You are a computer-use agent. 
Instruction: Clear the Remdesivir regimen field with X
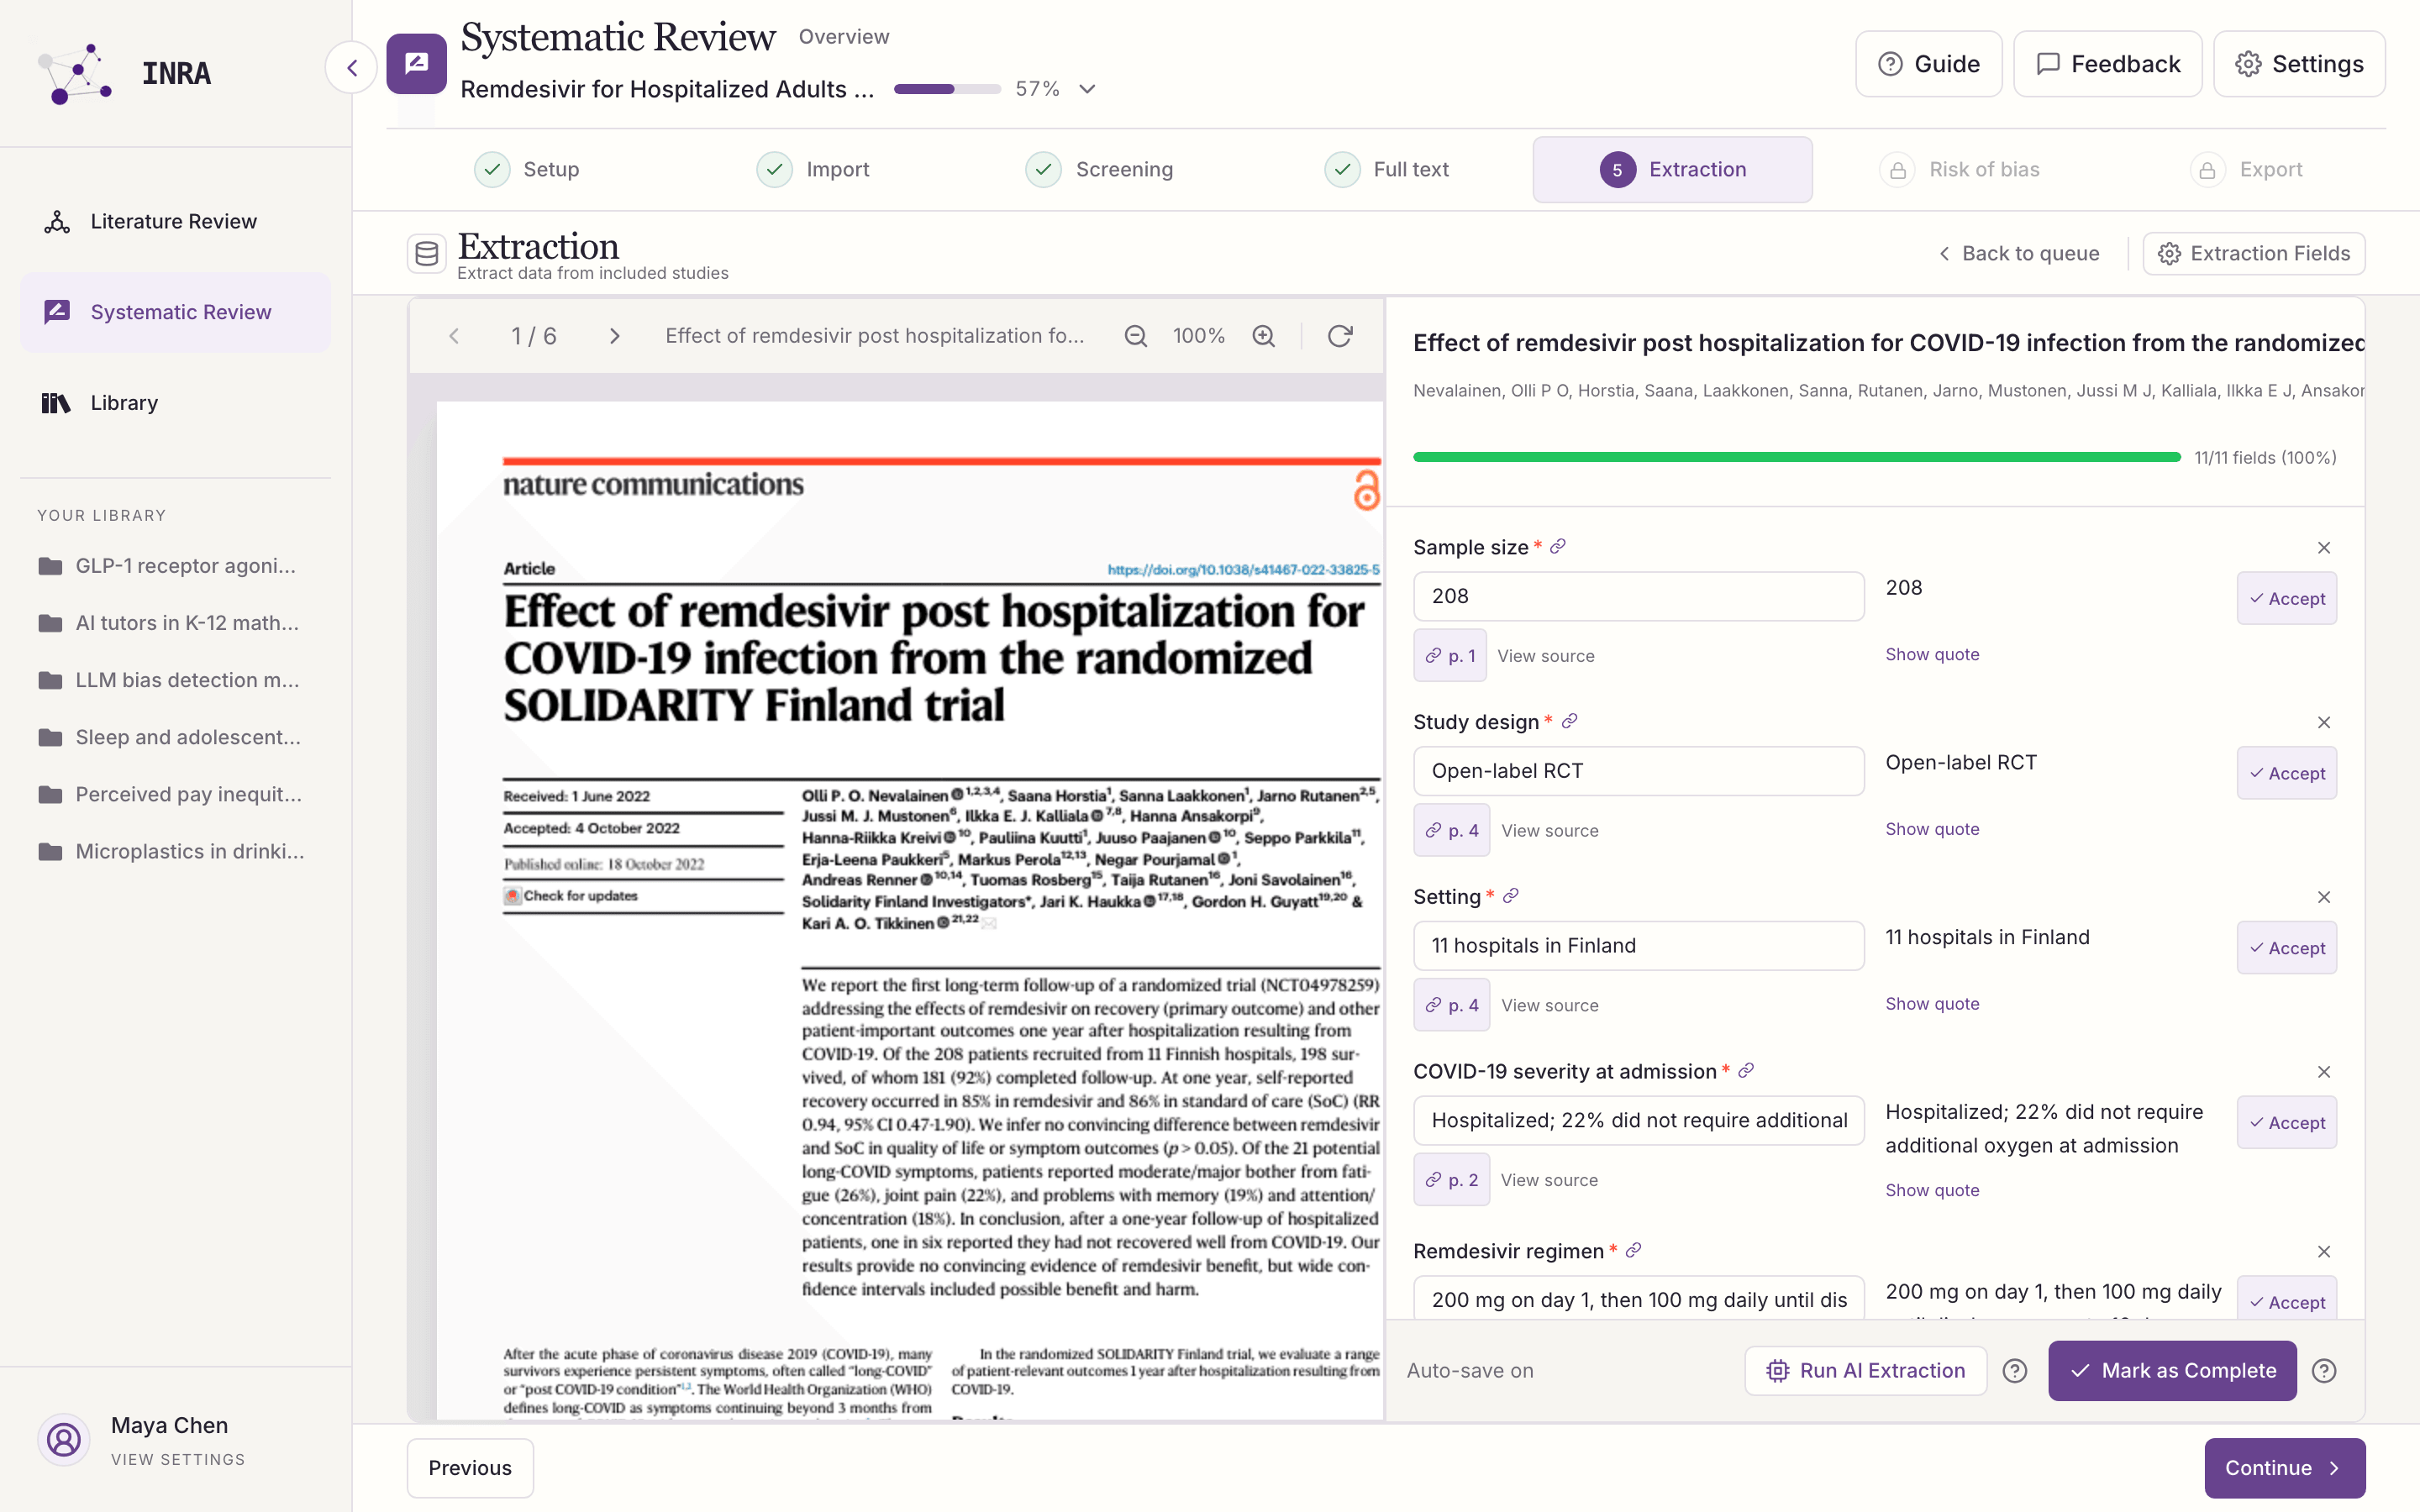[2324, 1252]
